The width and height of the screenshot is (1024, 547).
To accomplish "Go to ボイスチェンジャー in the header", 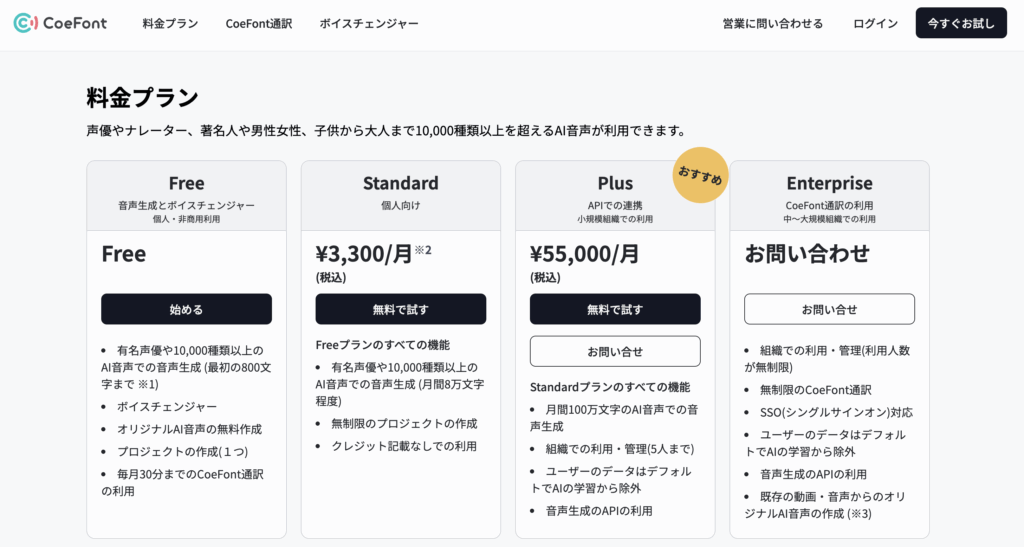I will [369, 23].
